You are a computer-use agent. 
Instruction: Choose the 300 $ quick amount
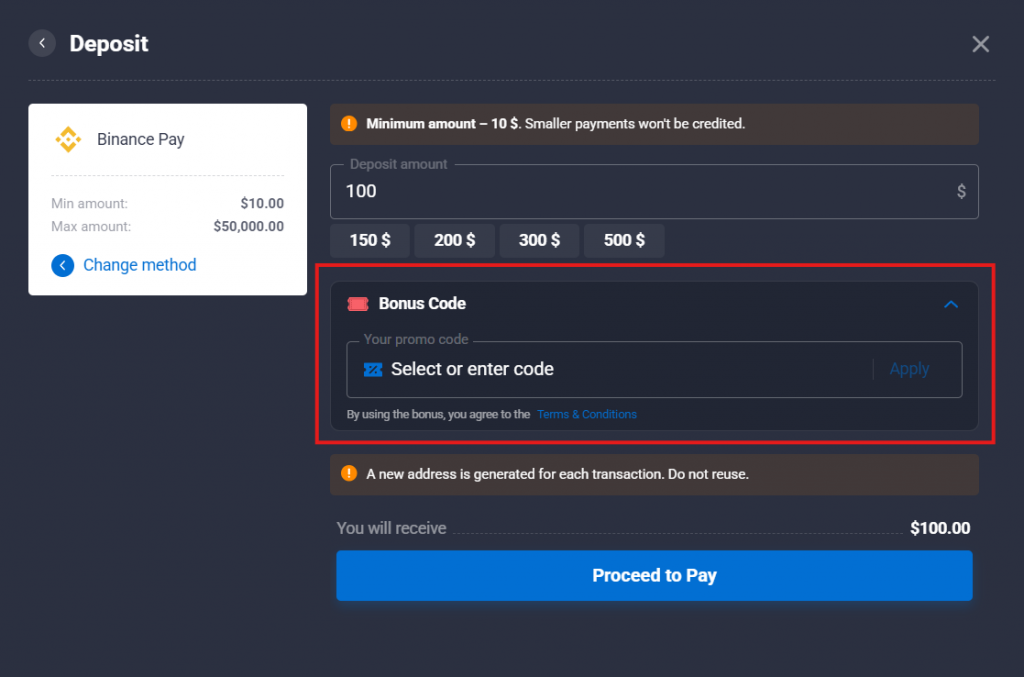539,240
